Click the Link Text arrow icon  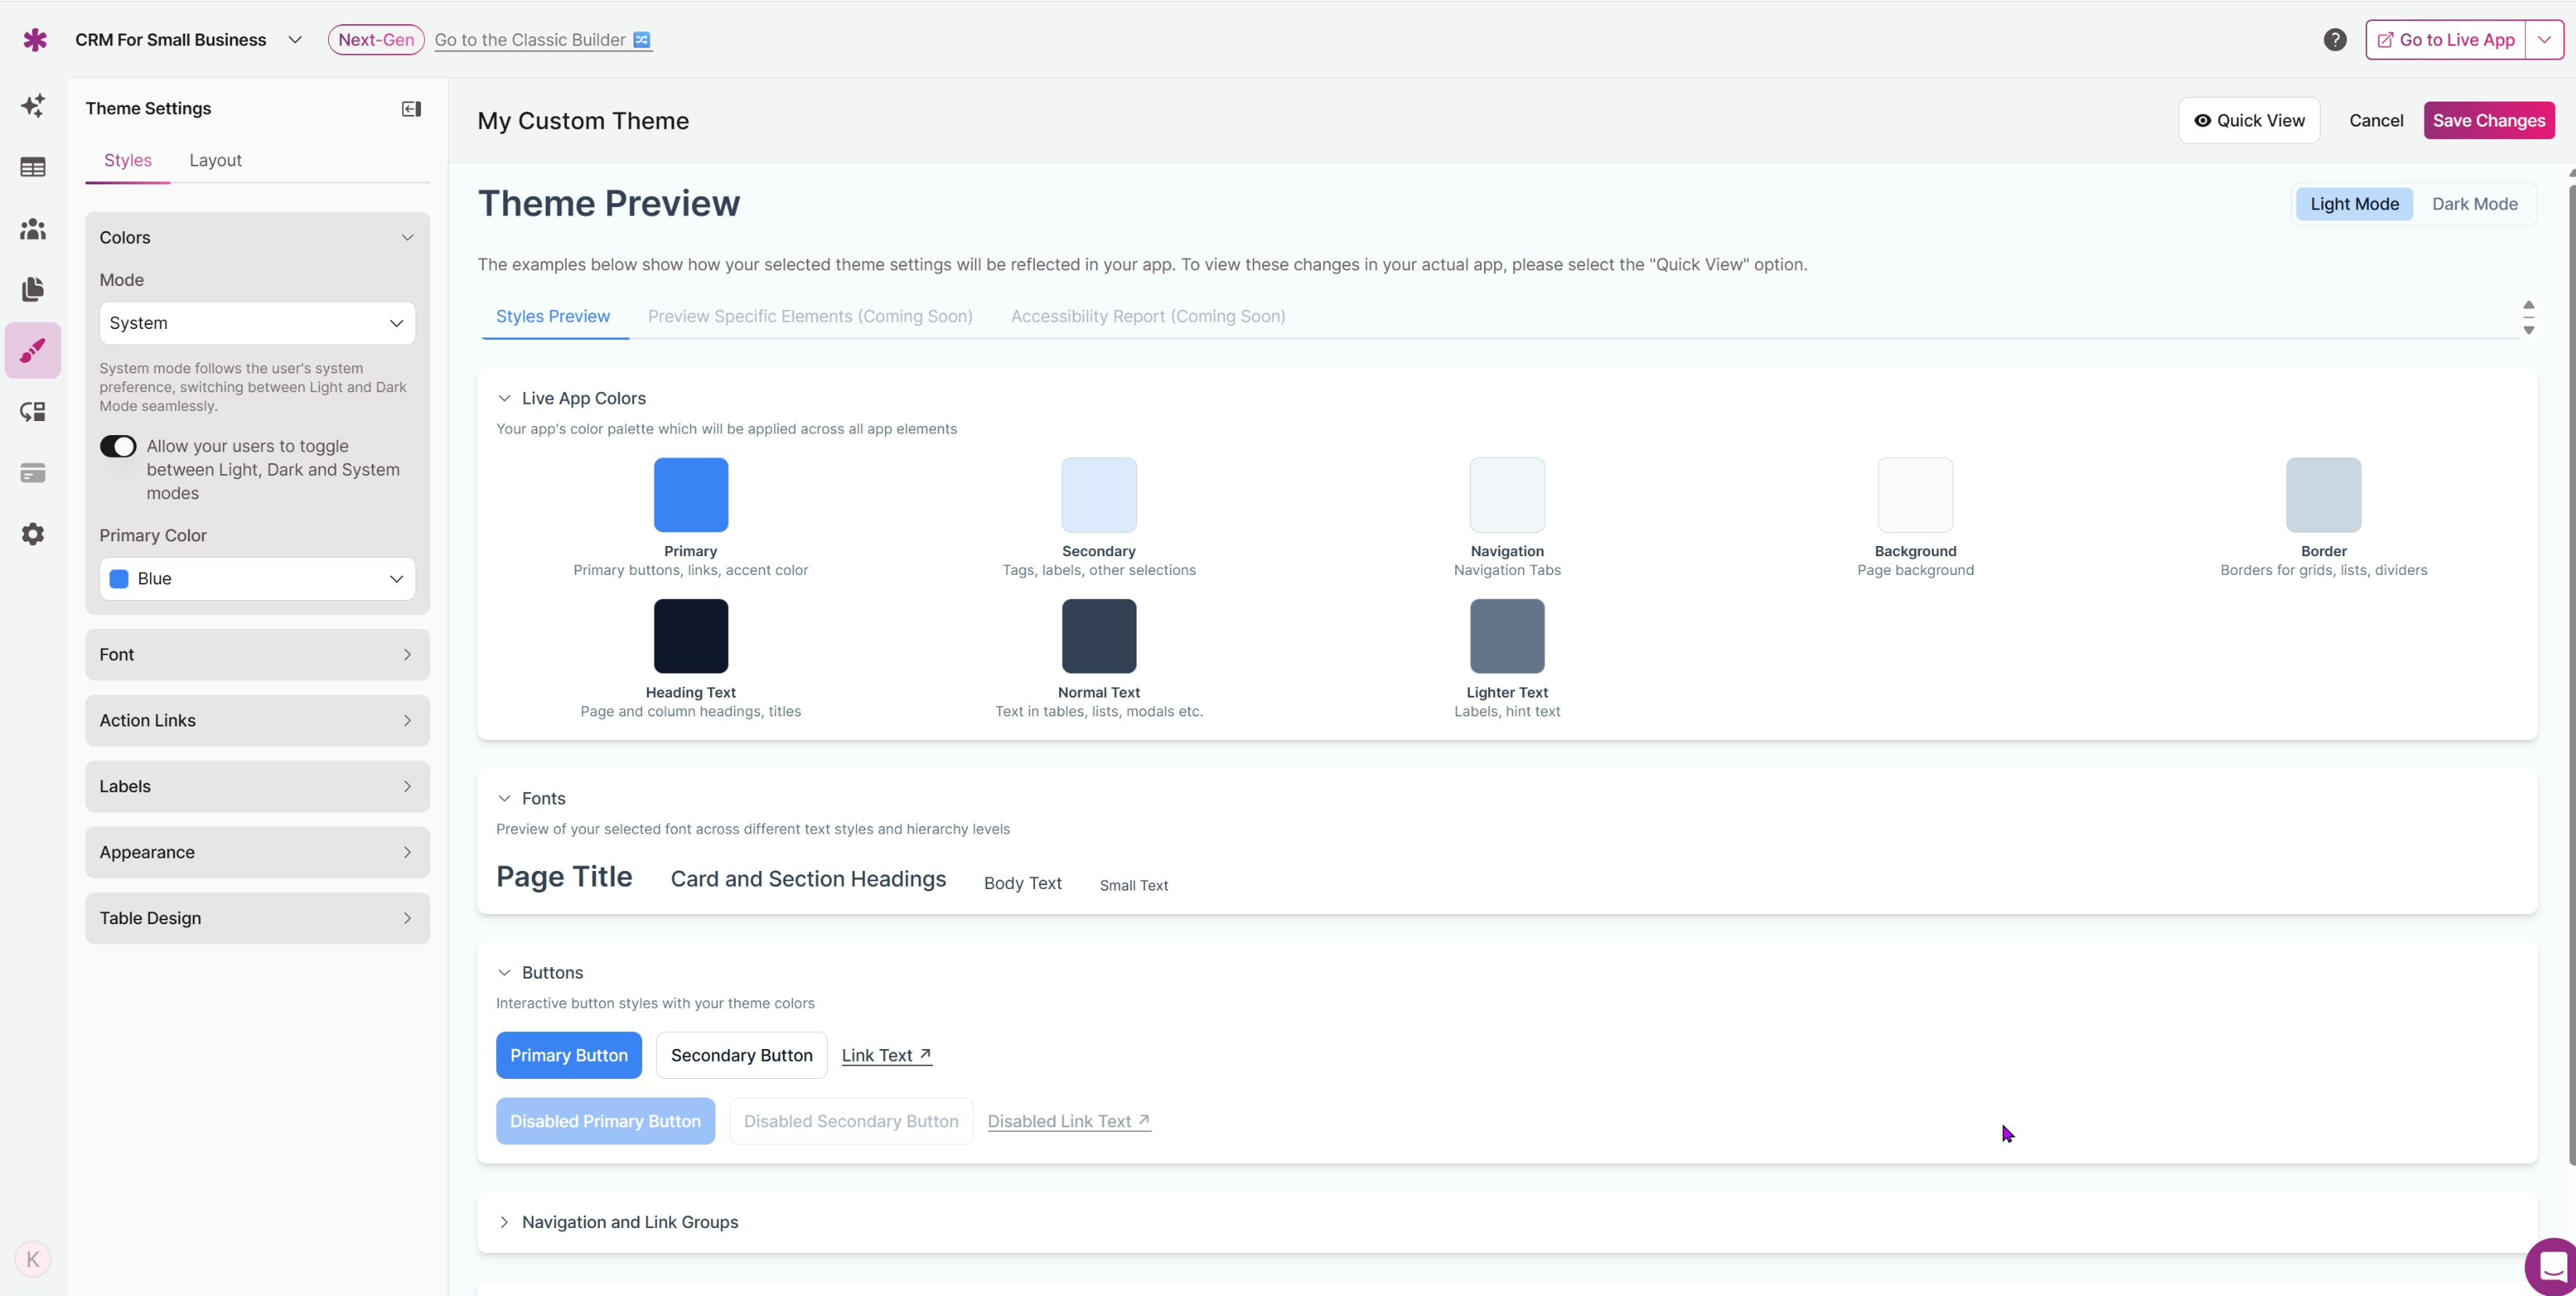pos(925,1054)
